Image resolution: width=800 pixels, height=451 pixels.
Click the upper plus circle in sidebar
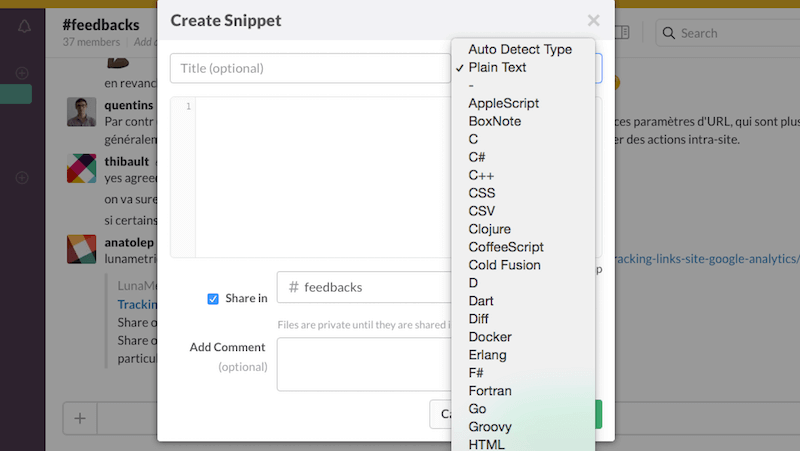tap(22, 73)
